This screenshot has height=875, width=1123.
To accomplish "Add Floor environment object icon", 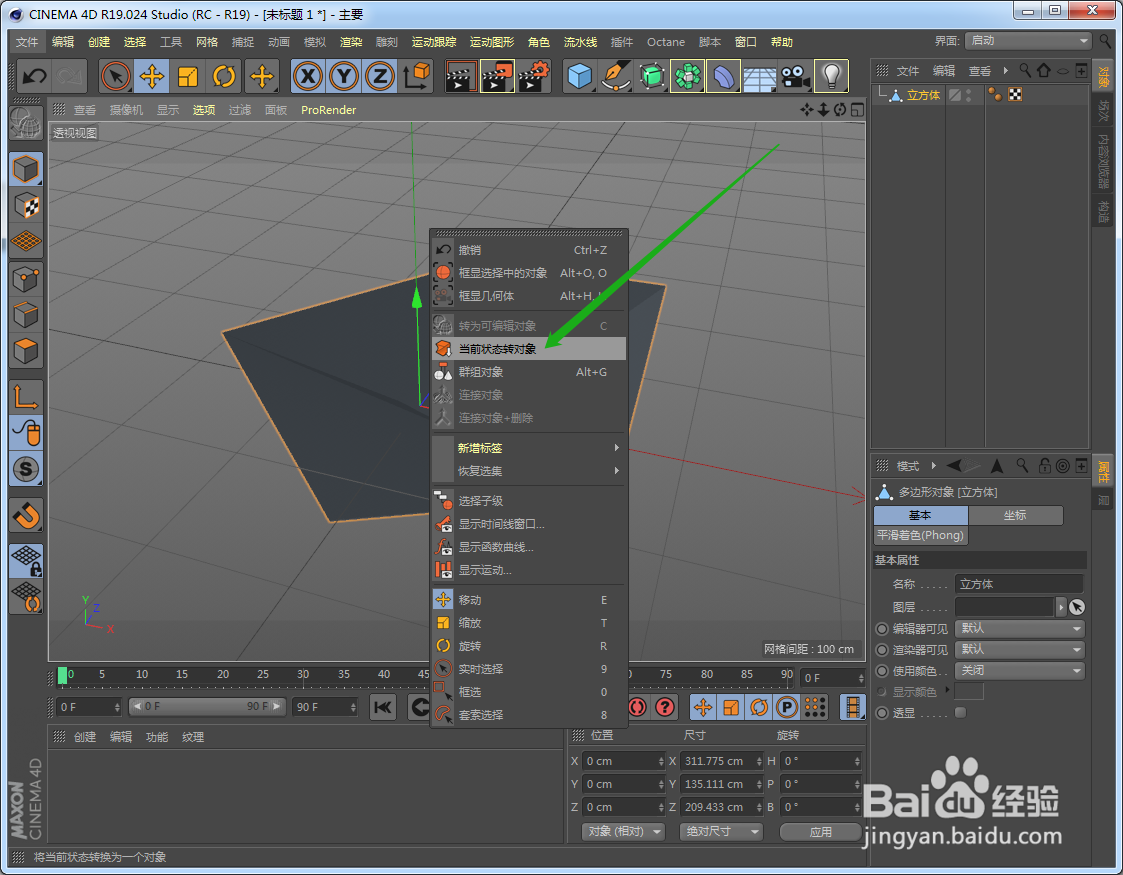I will (759, 76).
